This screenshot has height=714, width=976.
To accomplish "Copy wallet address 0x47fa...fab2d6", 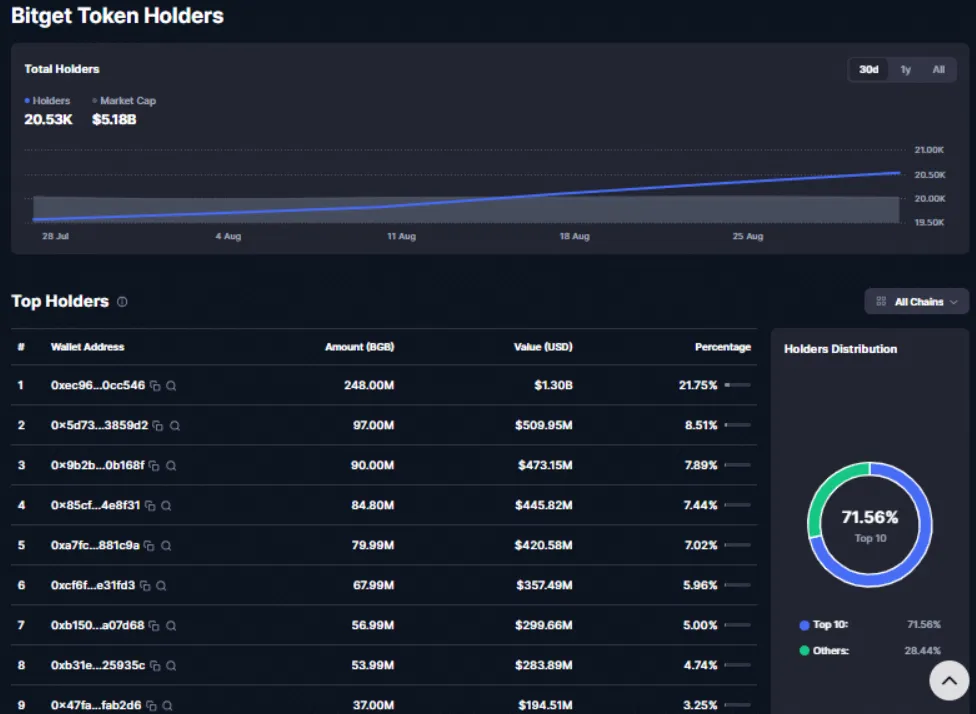I will 151,705.
